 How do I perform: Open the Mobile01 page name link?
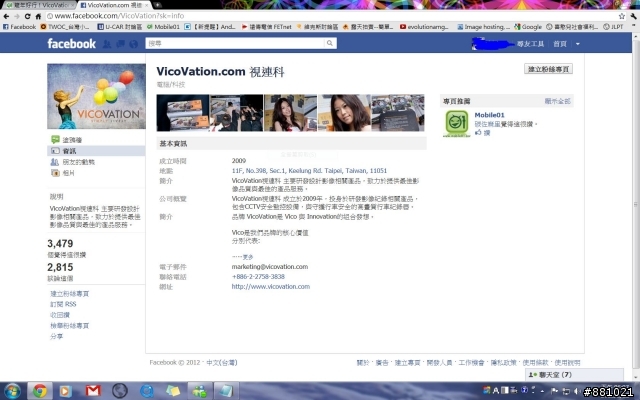(x=489, y=115)
